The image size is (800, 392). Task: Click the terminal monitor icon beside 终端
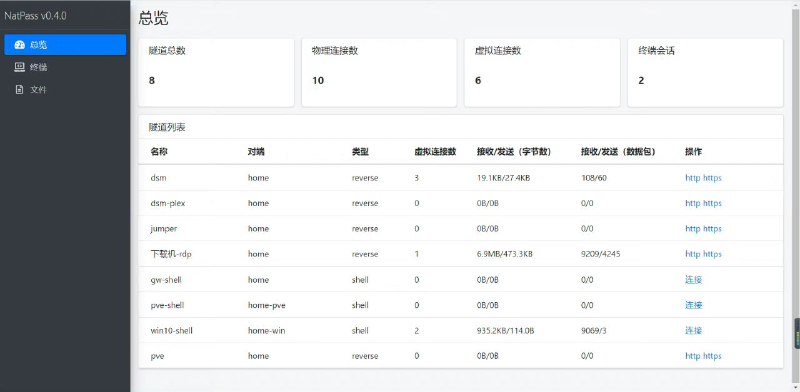pos(19,67)
